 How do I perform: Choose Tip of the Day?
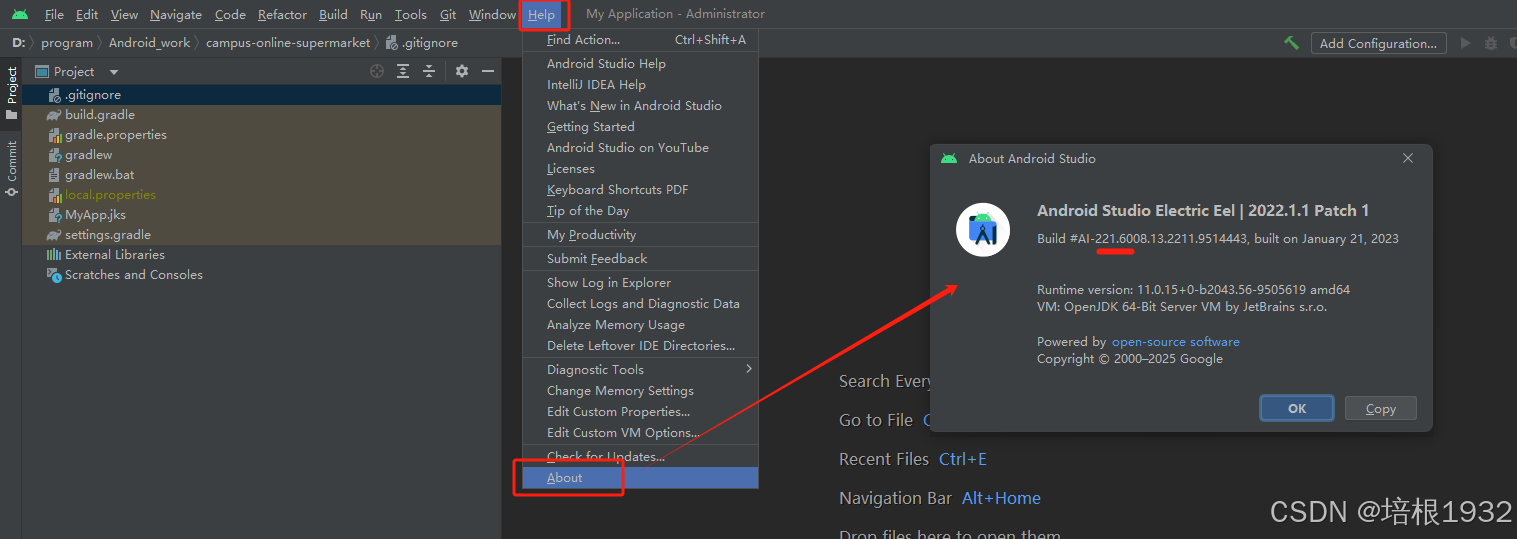coord(640,210)
